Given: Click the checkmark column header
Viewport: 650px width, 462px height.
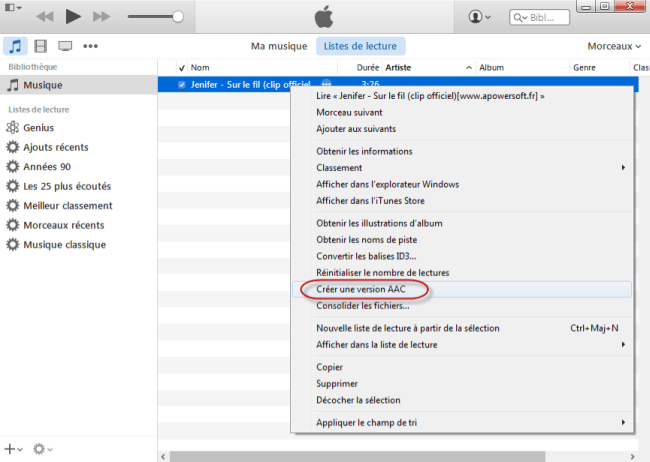Looking at the screenshot, I should pos(182,68).
